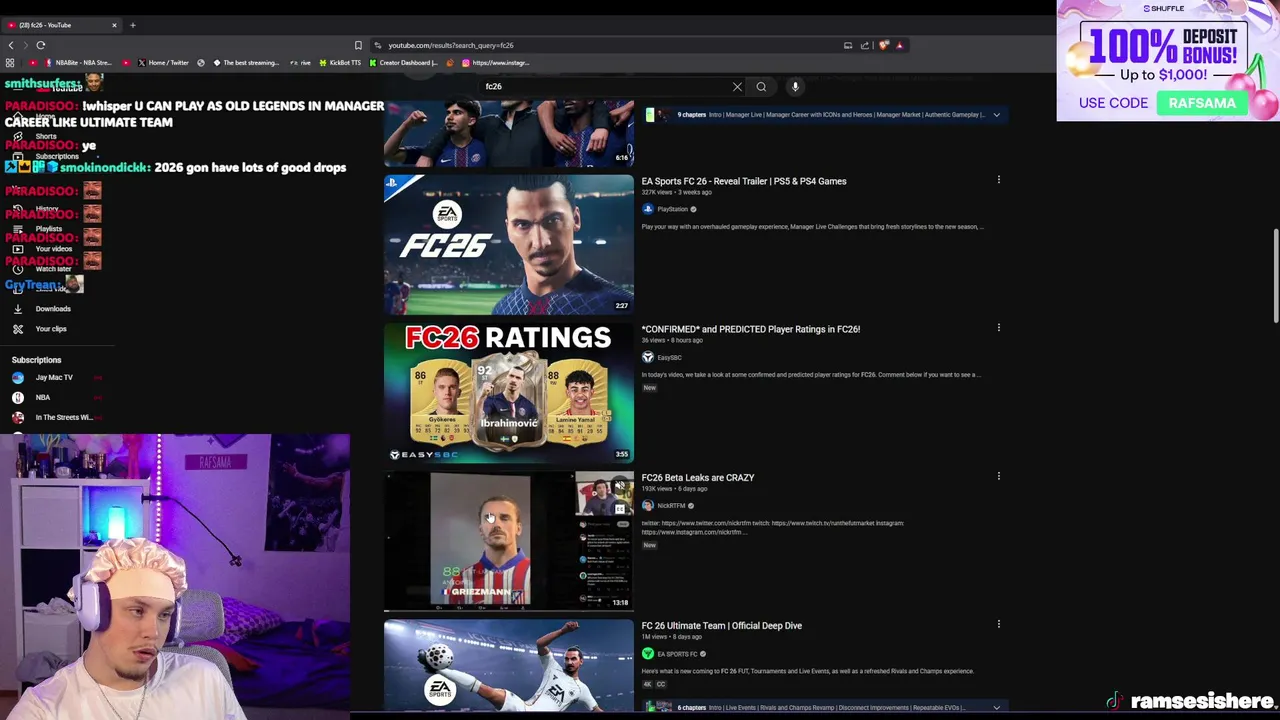
Task: Select the fc26 YouTube browser tab
Action: pyautogui.click(x=60, y=25)
